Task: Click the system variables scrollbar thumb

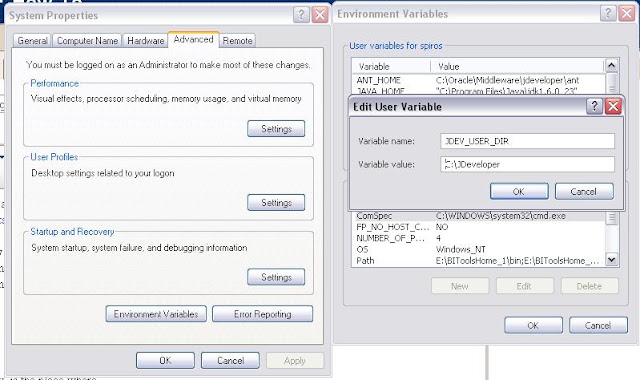Action: point(611,218)
